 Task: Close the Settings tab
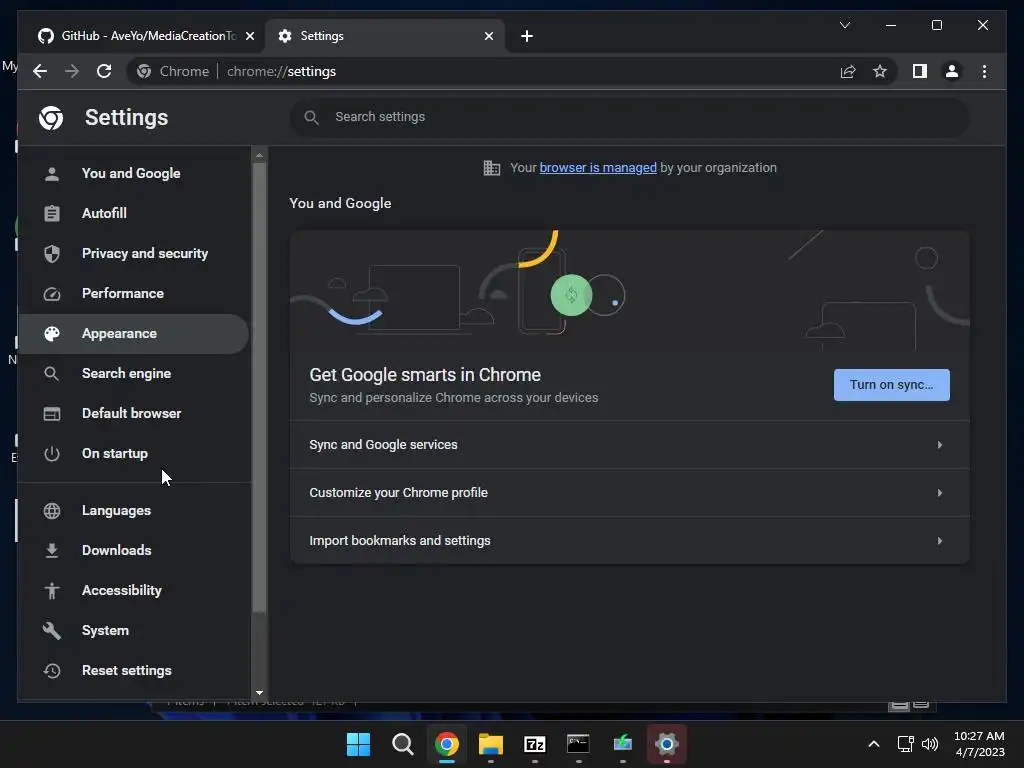(x=488, y=36)
